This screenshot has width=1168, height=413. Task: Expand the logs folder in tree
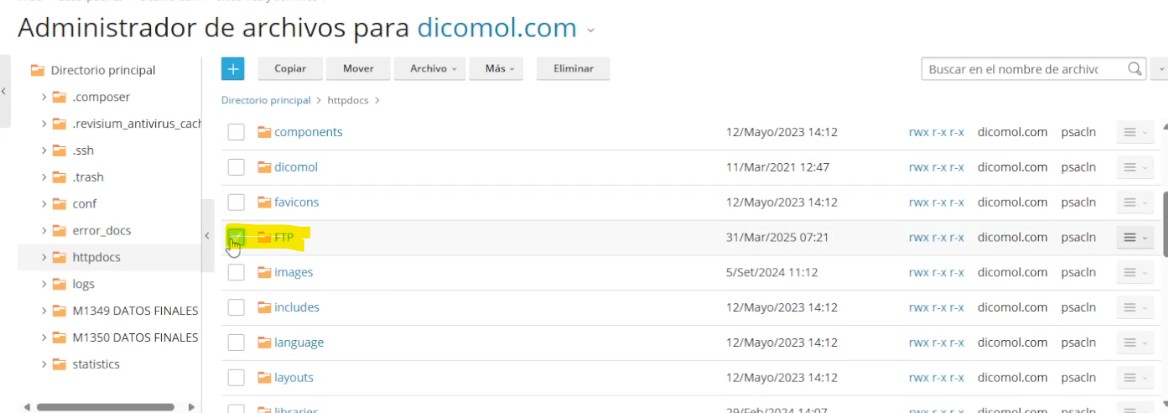(44, 284)
